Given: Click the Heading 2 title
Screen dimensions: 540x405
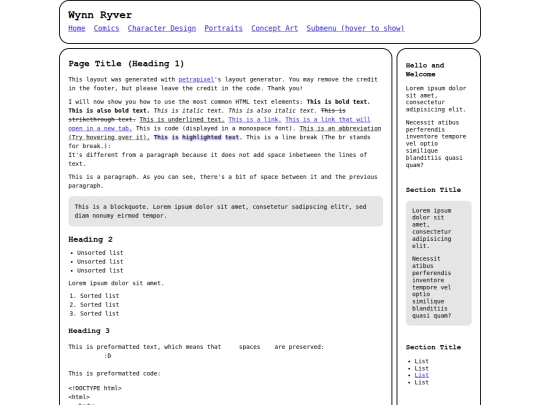Looking at the screenshot, I should [x=90, y=239].
